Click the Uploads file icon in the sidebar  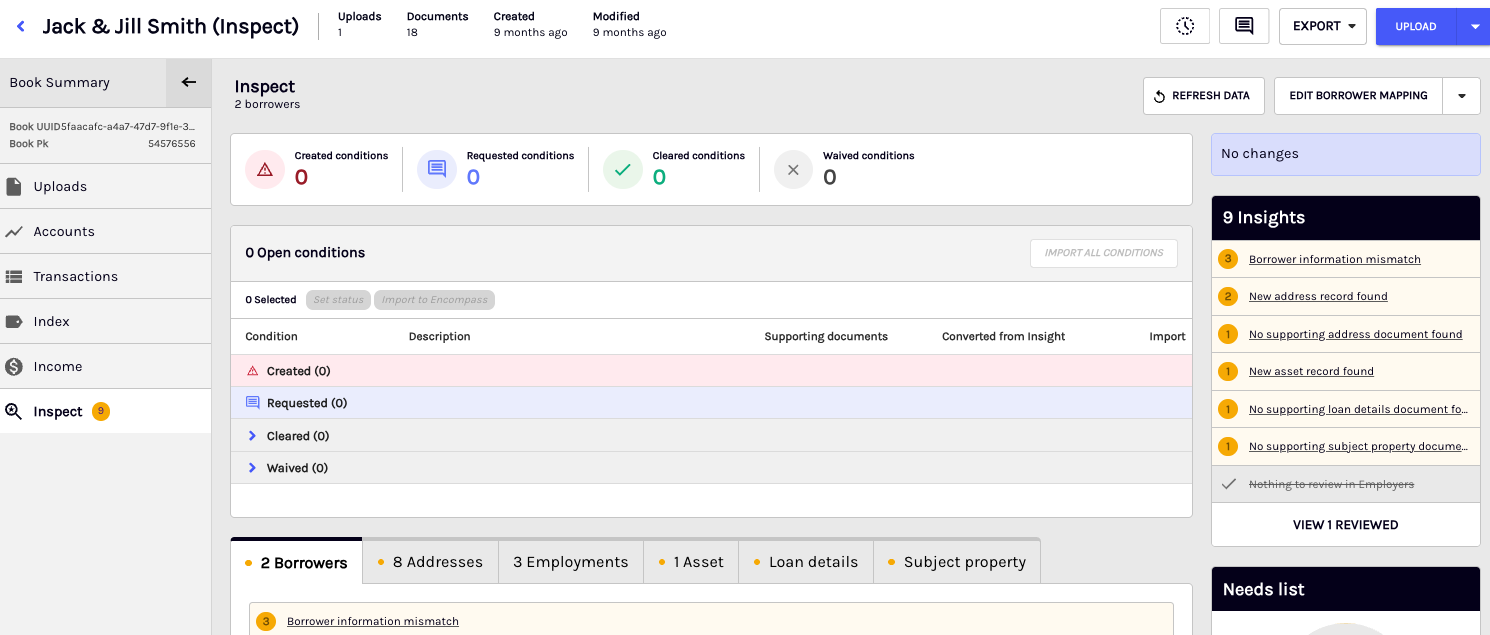point(14,187)
